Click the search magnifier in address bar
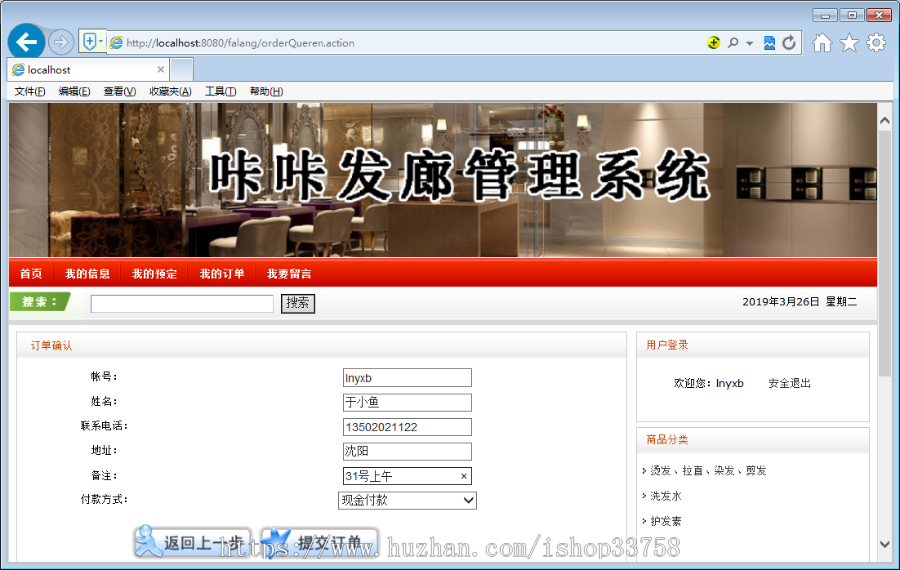 coord(733,42)
